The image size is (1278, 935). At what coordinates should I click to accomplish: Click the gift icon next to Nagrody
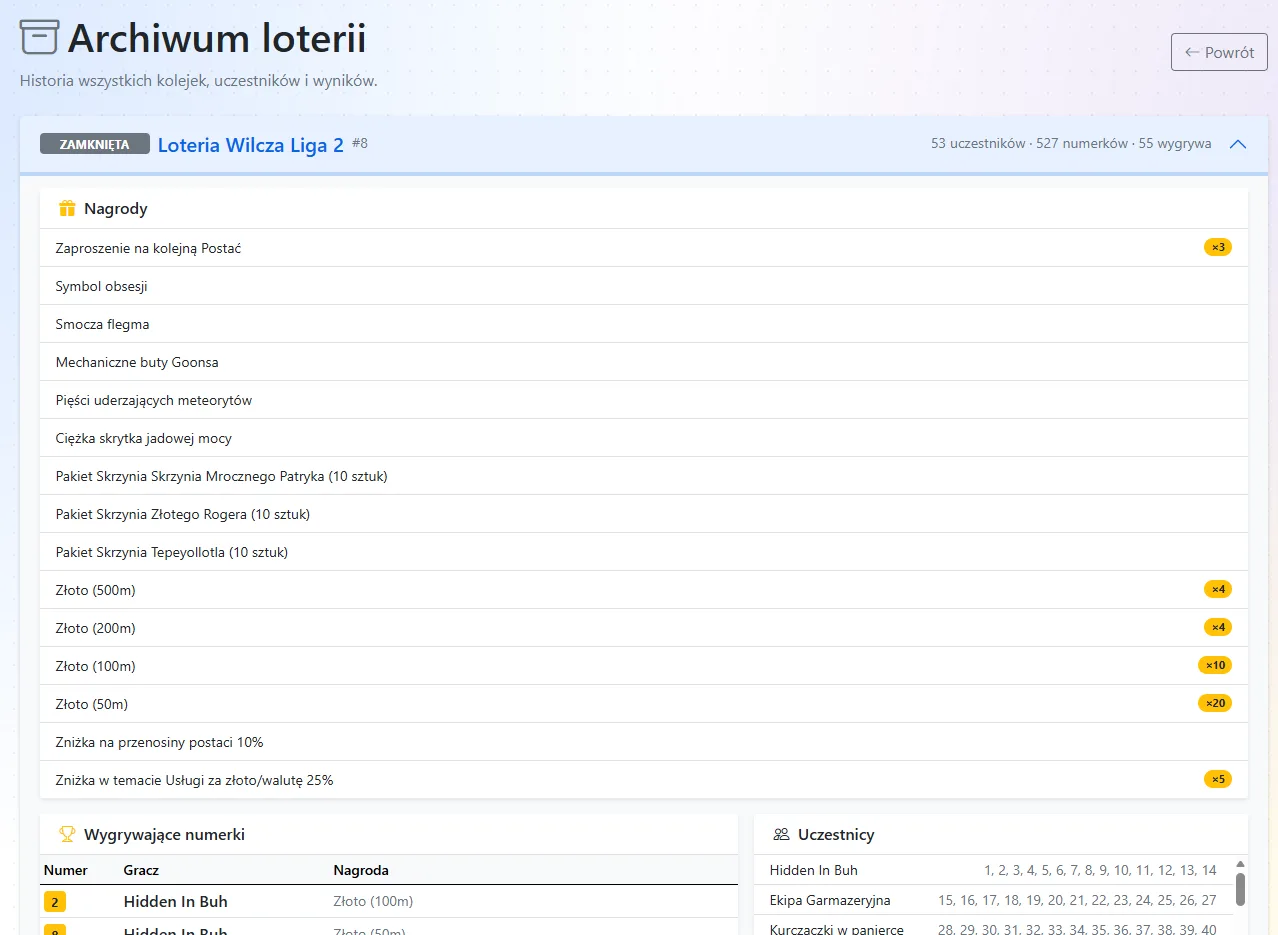pos(67,209)
